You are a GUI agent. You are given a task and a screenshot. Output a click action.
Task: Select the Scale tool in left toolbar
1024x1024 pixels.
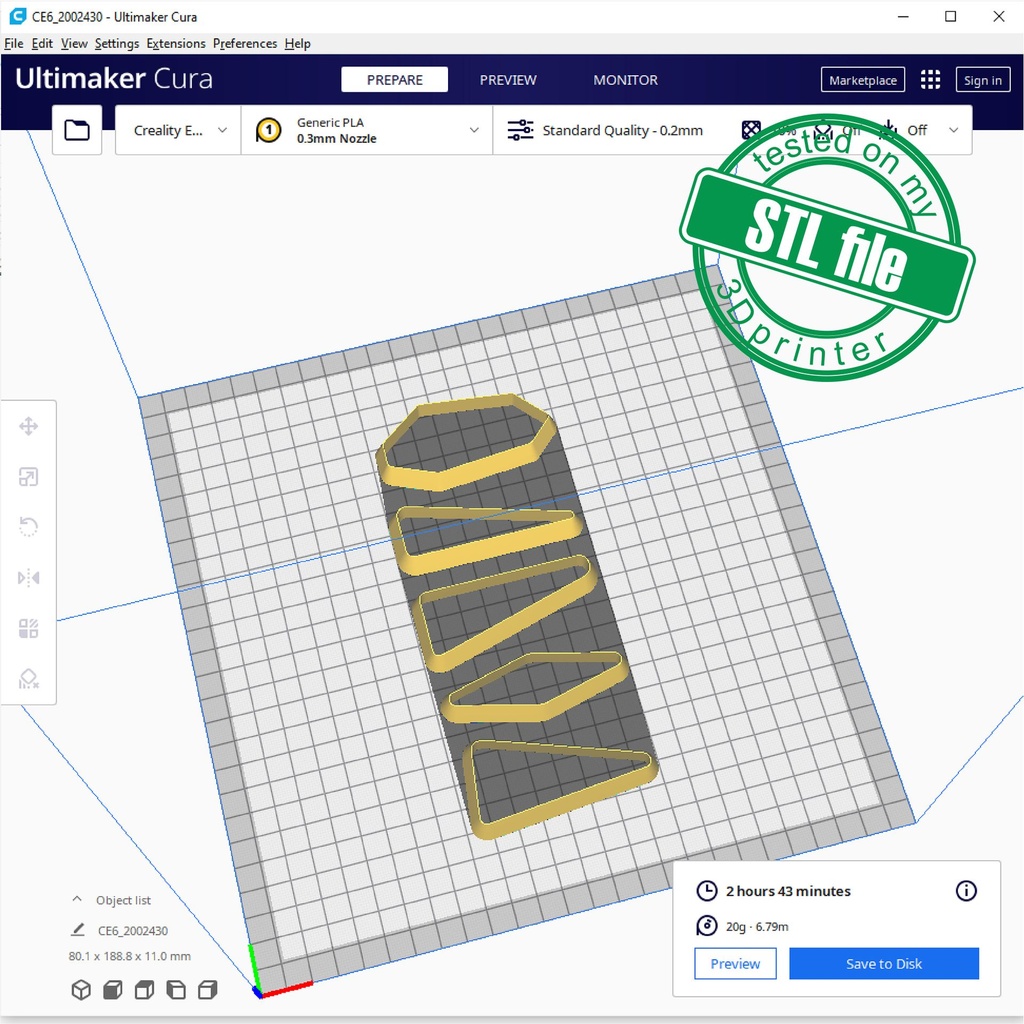coord(28,477)
